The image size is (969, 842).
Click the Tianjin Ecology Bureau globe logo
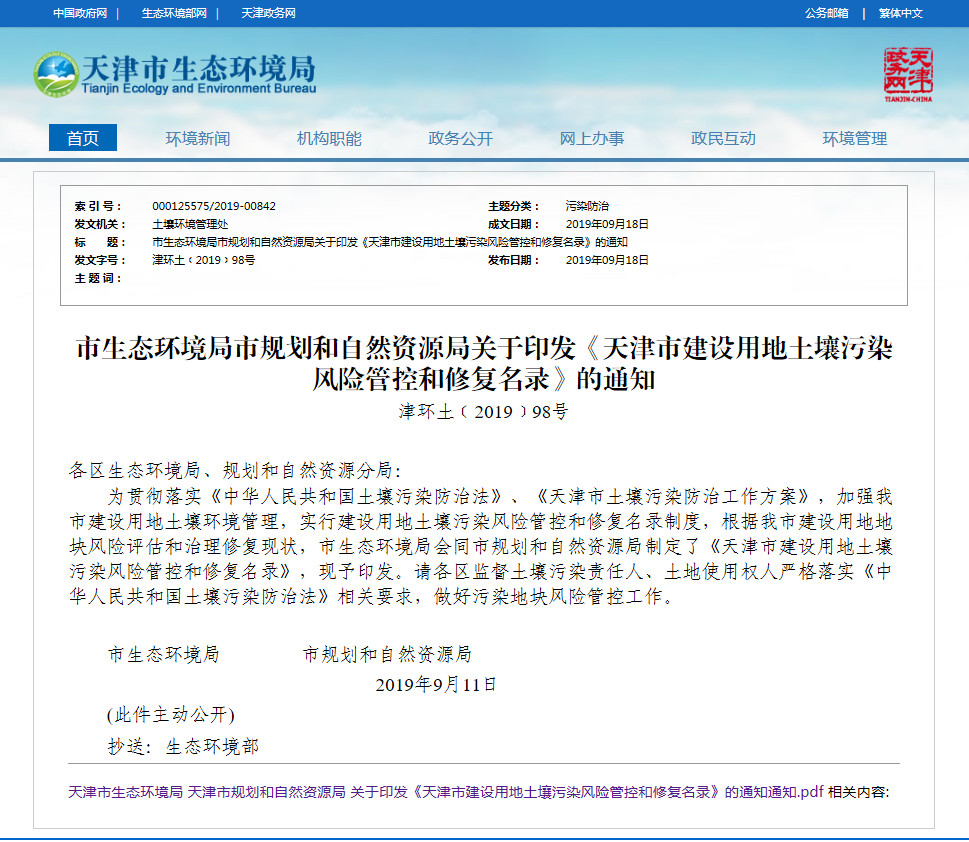[56, 74]
